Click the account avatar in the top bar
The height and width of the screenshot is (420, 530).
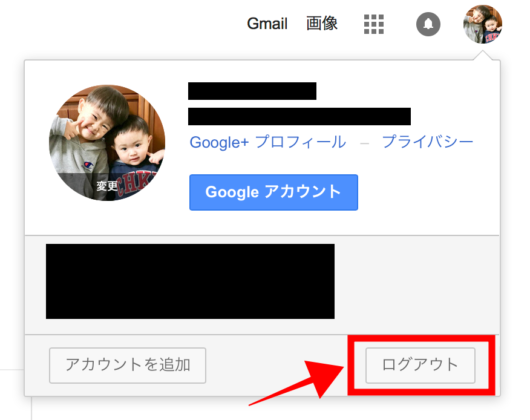(483, 24)
